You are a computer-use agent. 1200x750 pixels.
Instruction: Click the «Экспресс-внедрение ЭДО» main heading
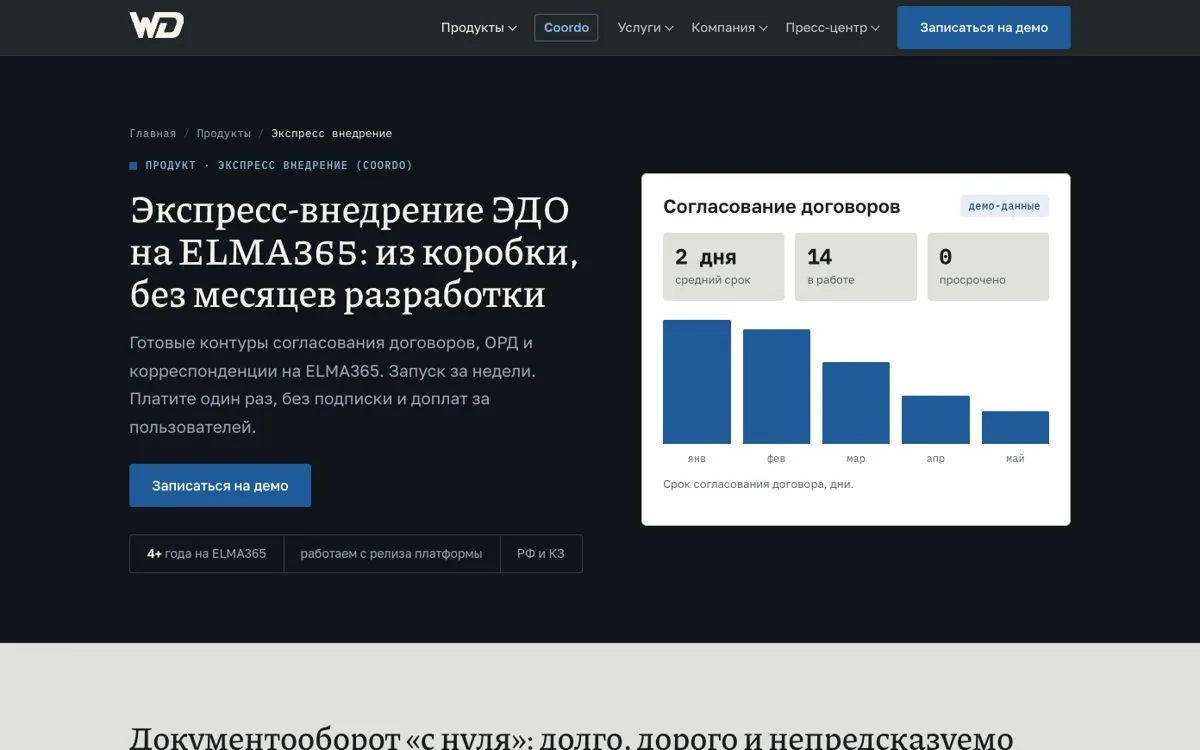pyautogui.click(x=354, y=253)
